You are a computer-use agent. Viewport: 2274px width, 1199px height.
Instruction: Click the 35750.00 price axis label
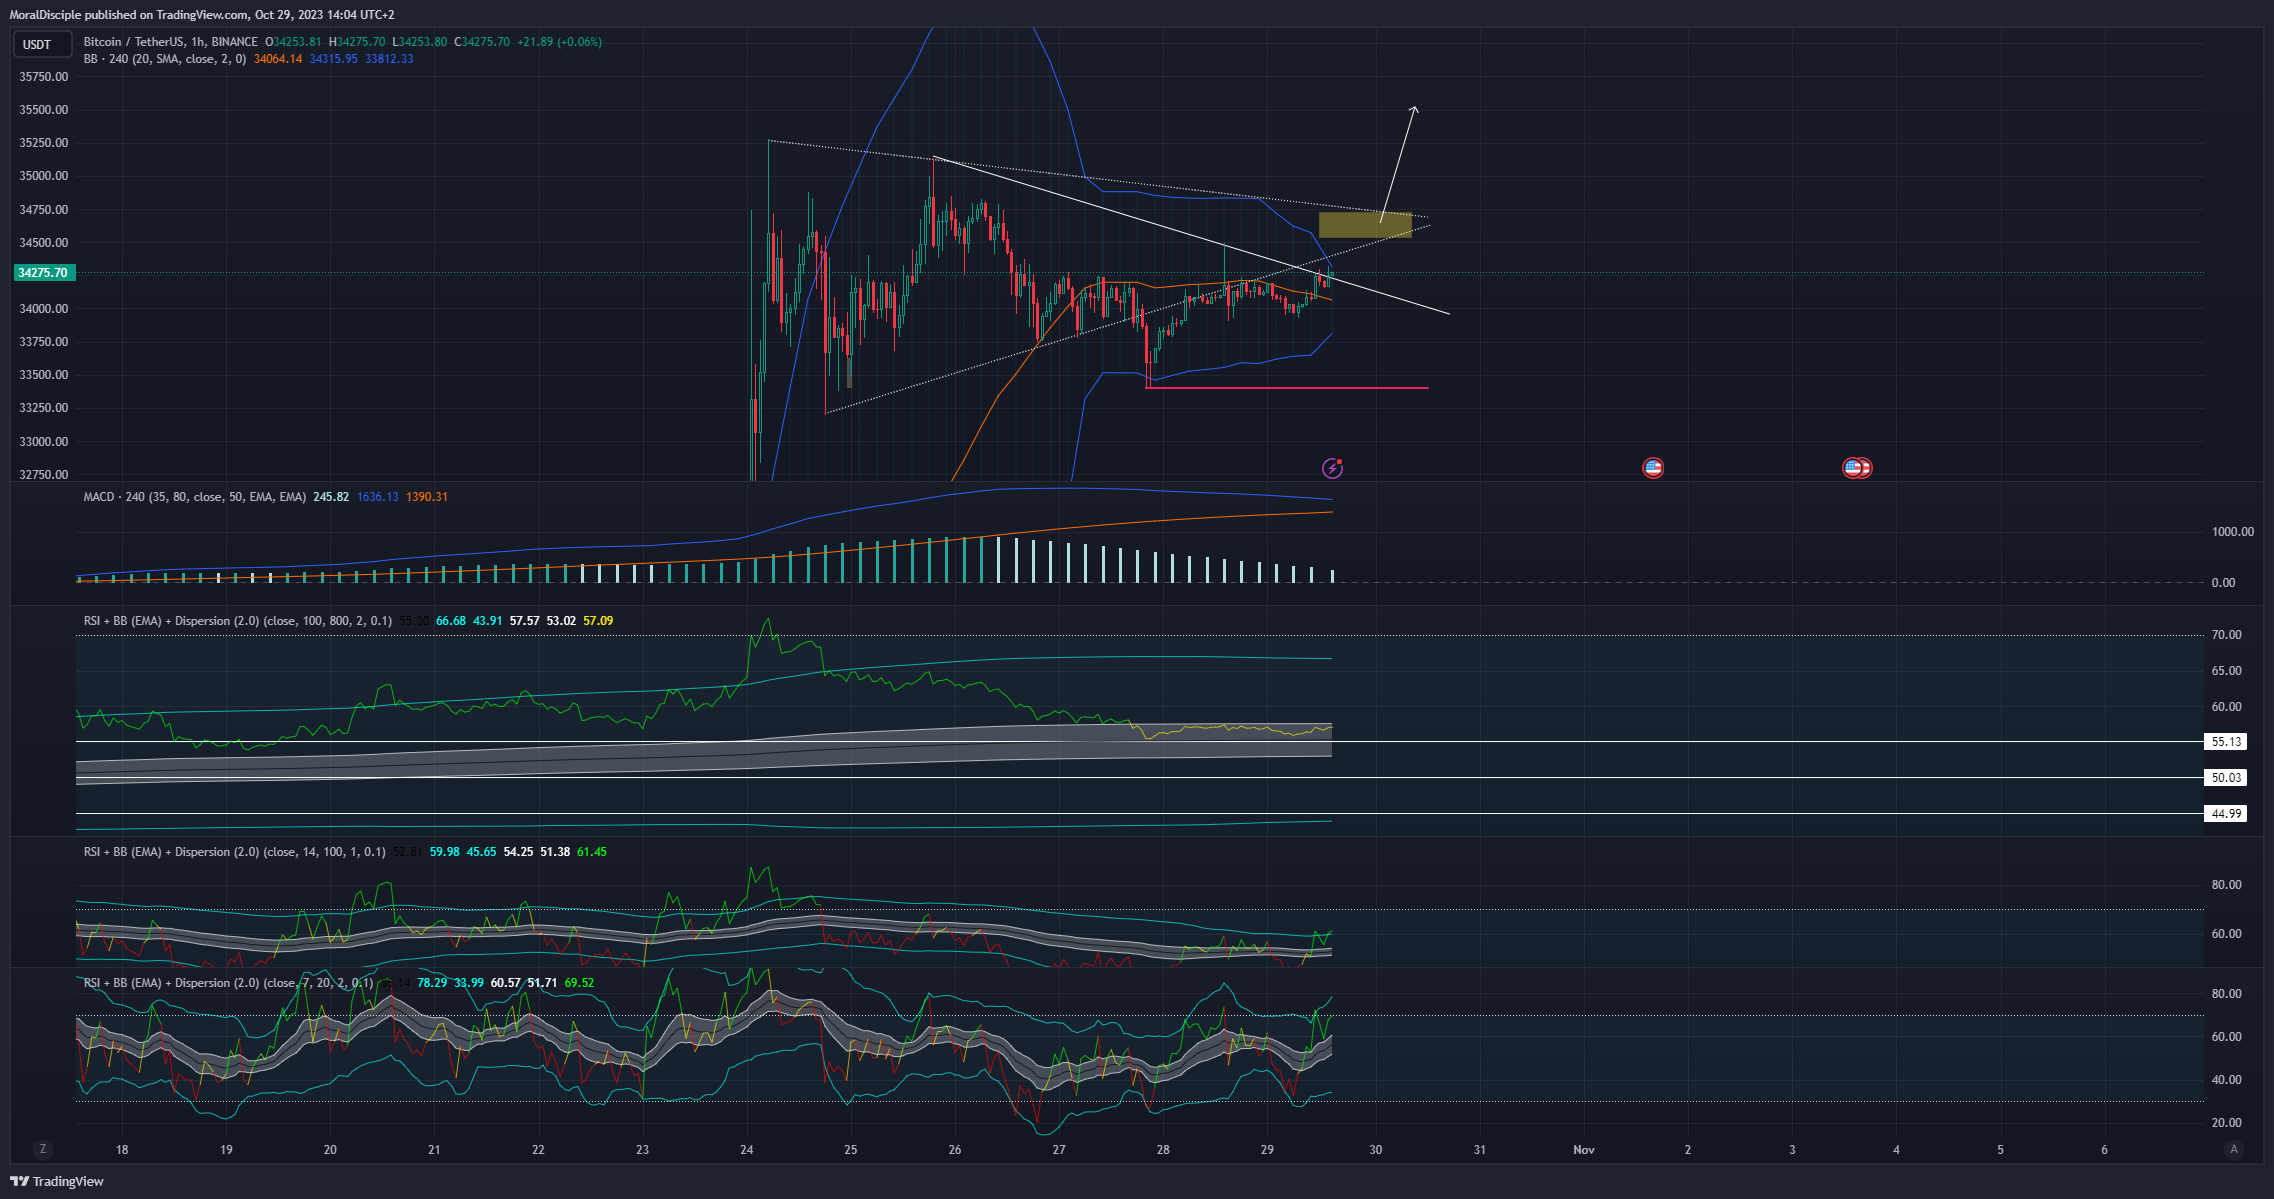(x=44, y=77)
